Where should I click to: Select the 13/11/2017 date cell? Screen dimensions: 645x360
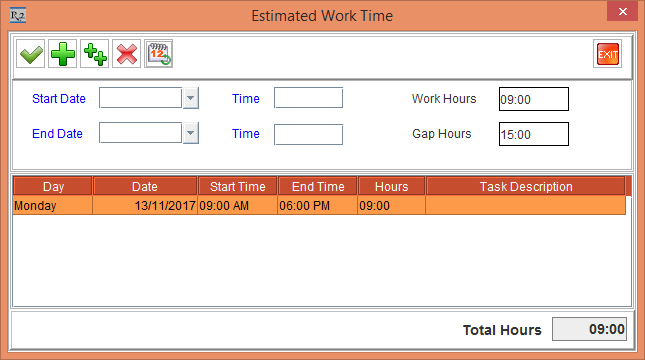tap(145, 205)
